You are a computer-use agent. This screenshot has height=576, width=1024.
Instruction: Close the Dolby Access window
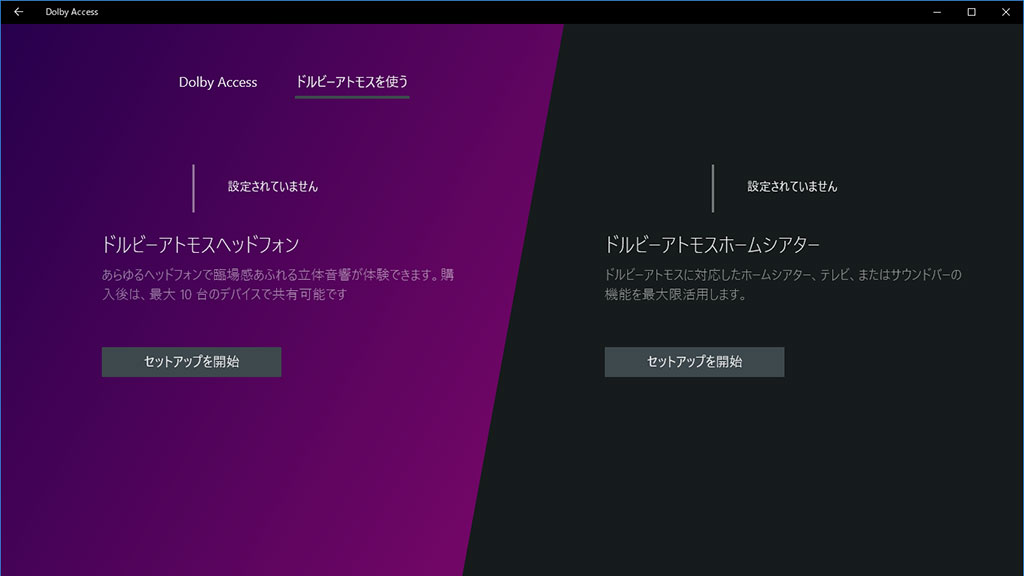[x=1005, y=12]
